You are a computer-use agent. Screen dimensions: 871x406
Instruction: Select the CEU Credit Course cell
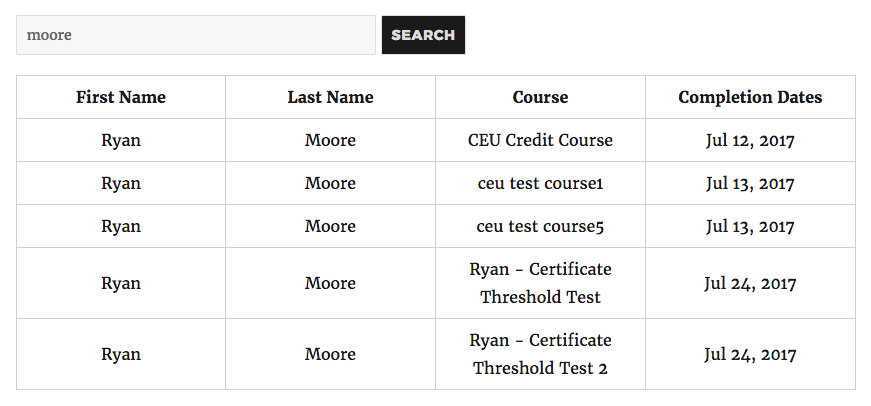[x=540, y=140]
